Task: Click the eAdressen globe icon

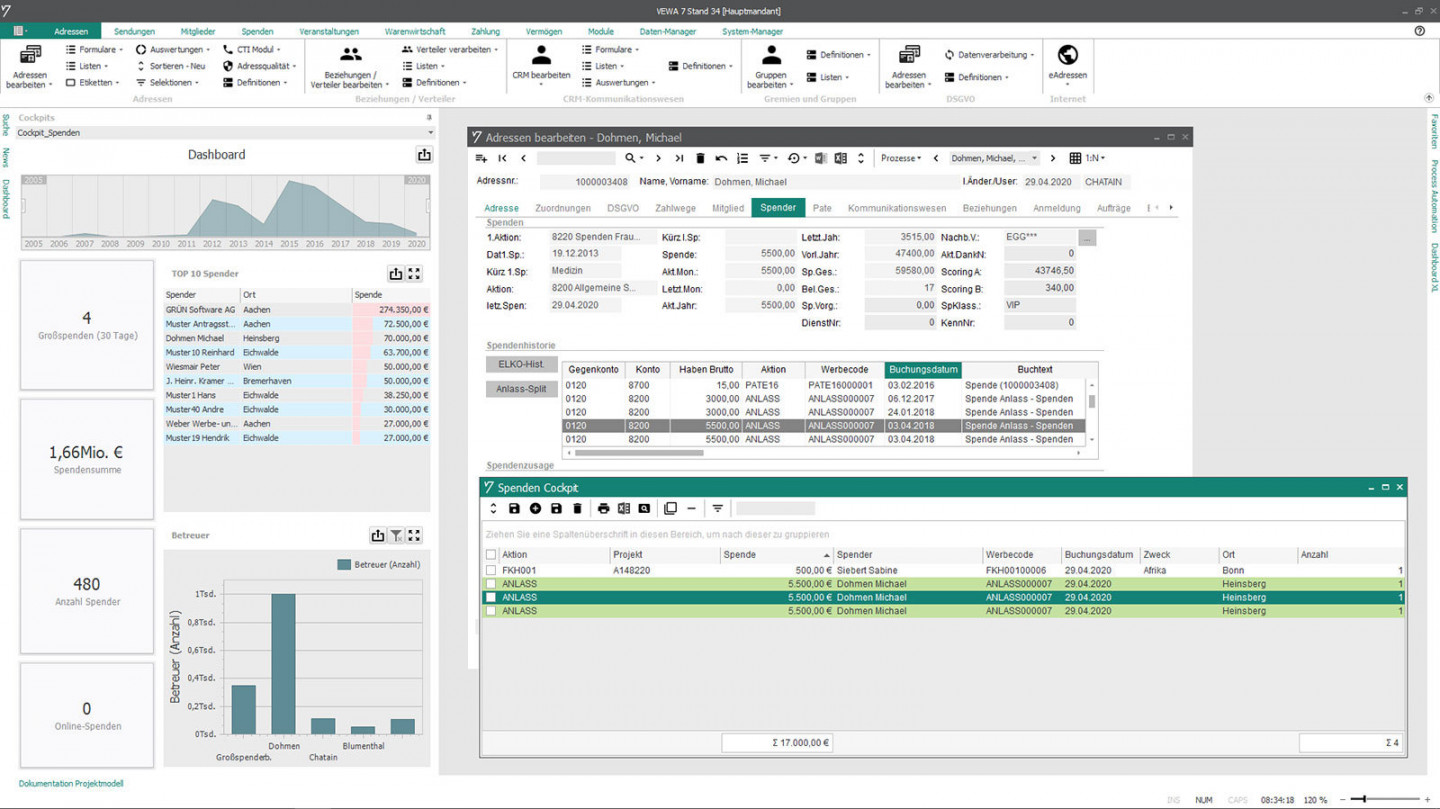Action: coord(1067,55)
